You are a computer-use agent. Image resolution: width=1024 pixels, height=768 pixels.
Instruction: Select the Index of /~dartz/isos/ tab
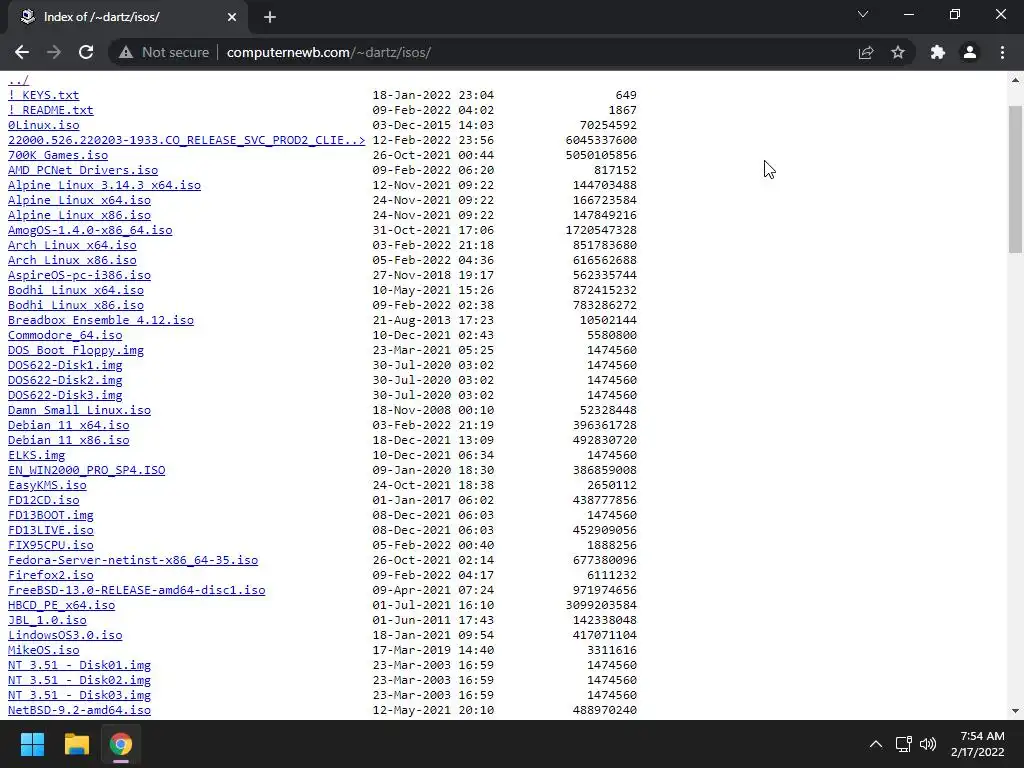128,17
